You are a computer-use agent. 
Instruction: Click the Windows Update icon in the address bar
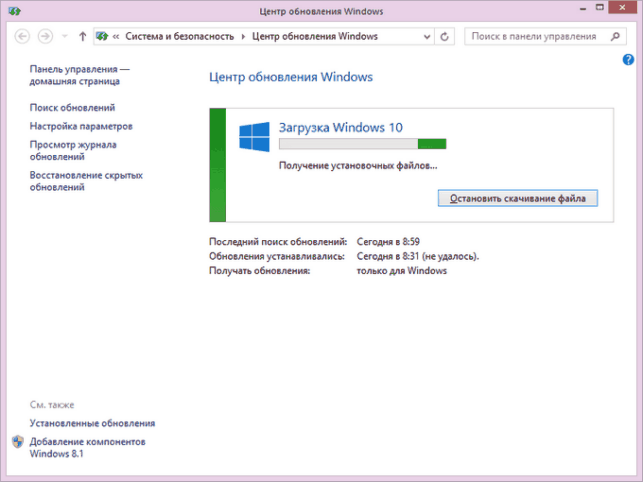pyautogui.click(x=102, y=37)
